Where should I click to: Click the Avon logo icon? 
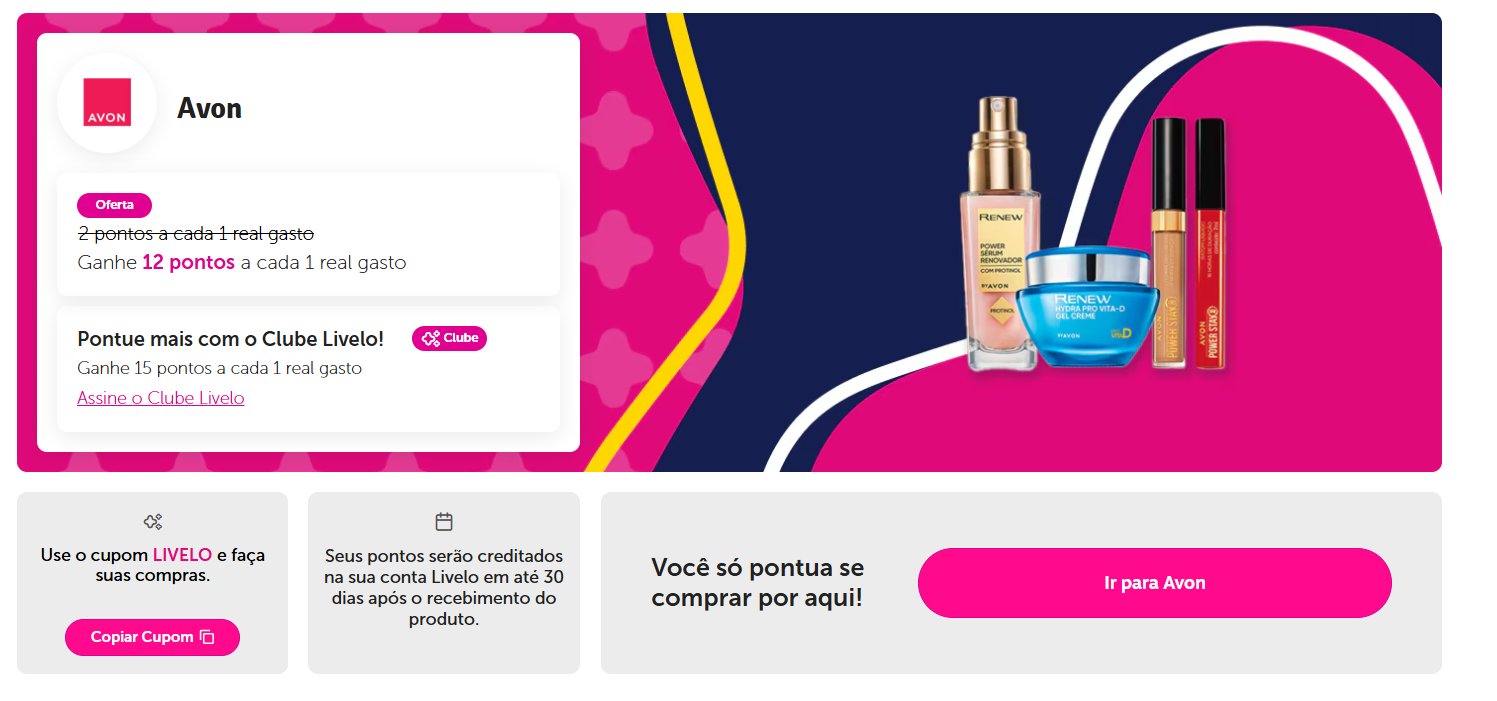tap(107, 102)
